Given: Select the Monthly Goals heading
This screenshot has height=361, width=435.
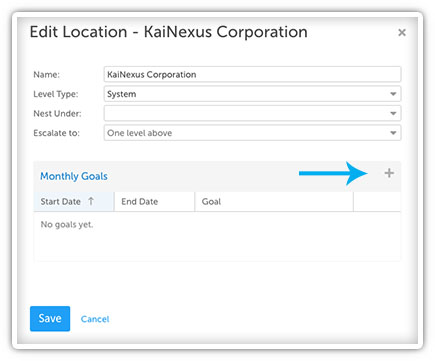Looking at the screenshot, I should pos(74,176).
